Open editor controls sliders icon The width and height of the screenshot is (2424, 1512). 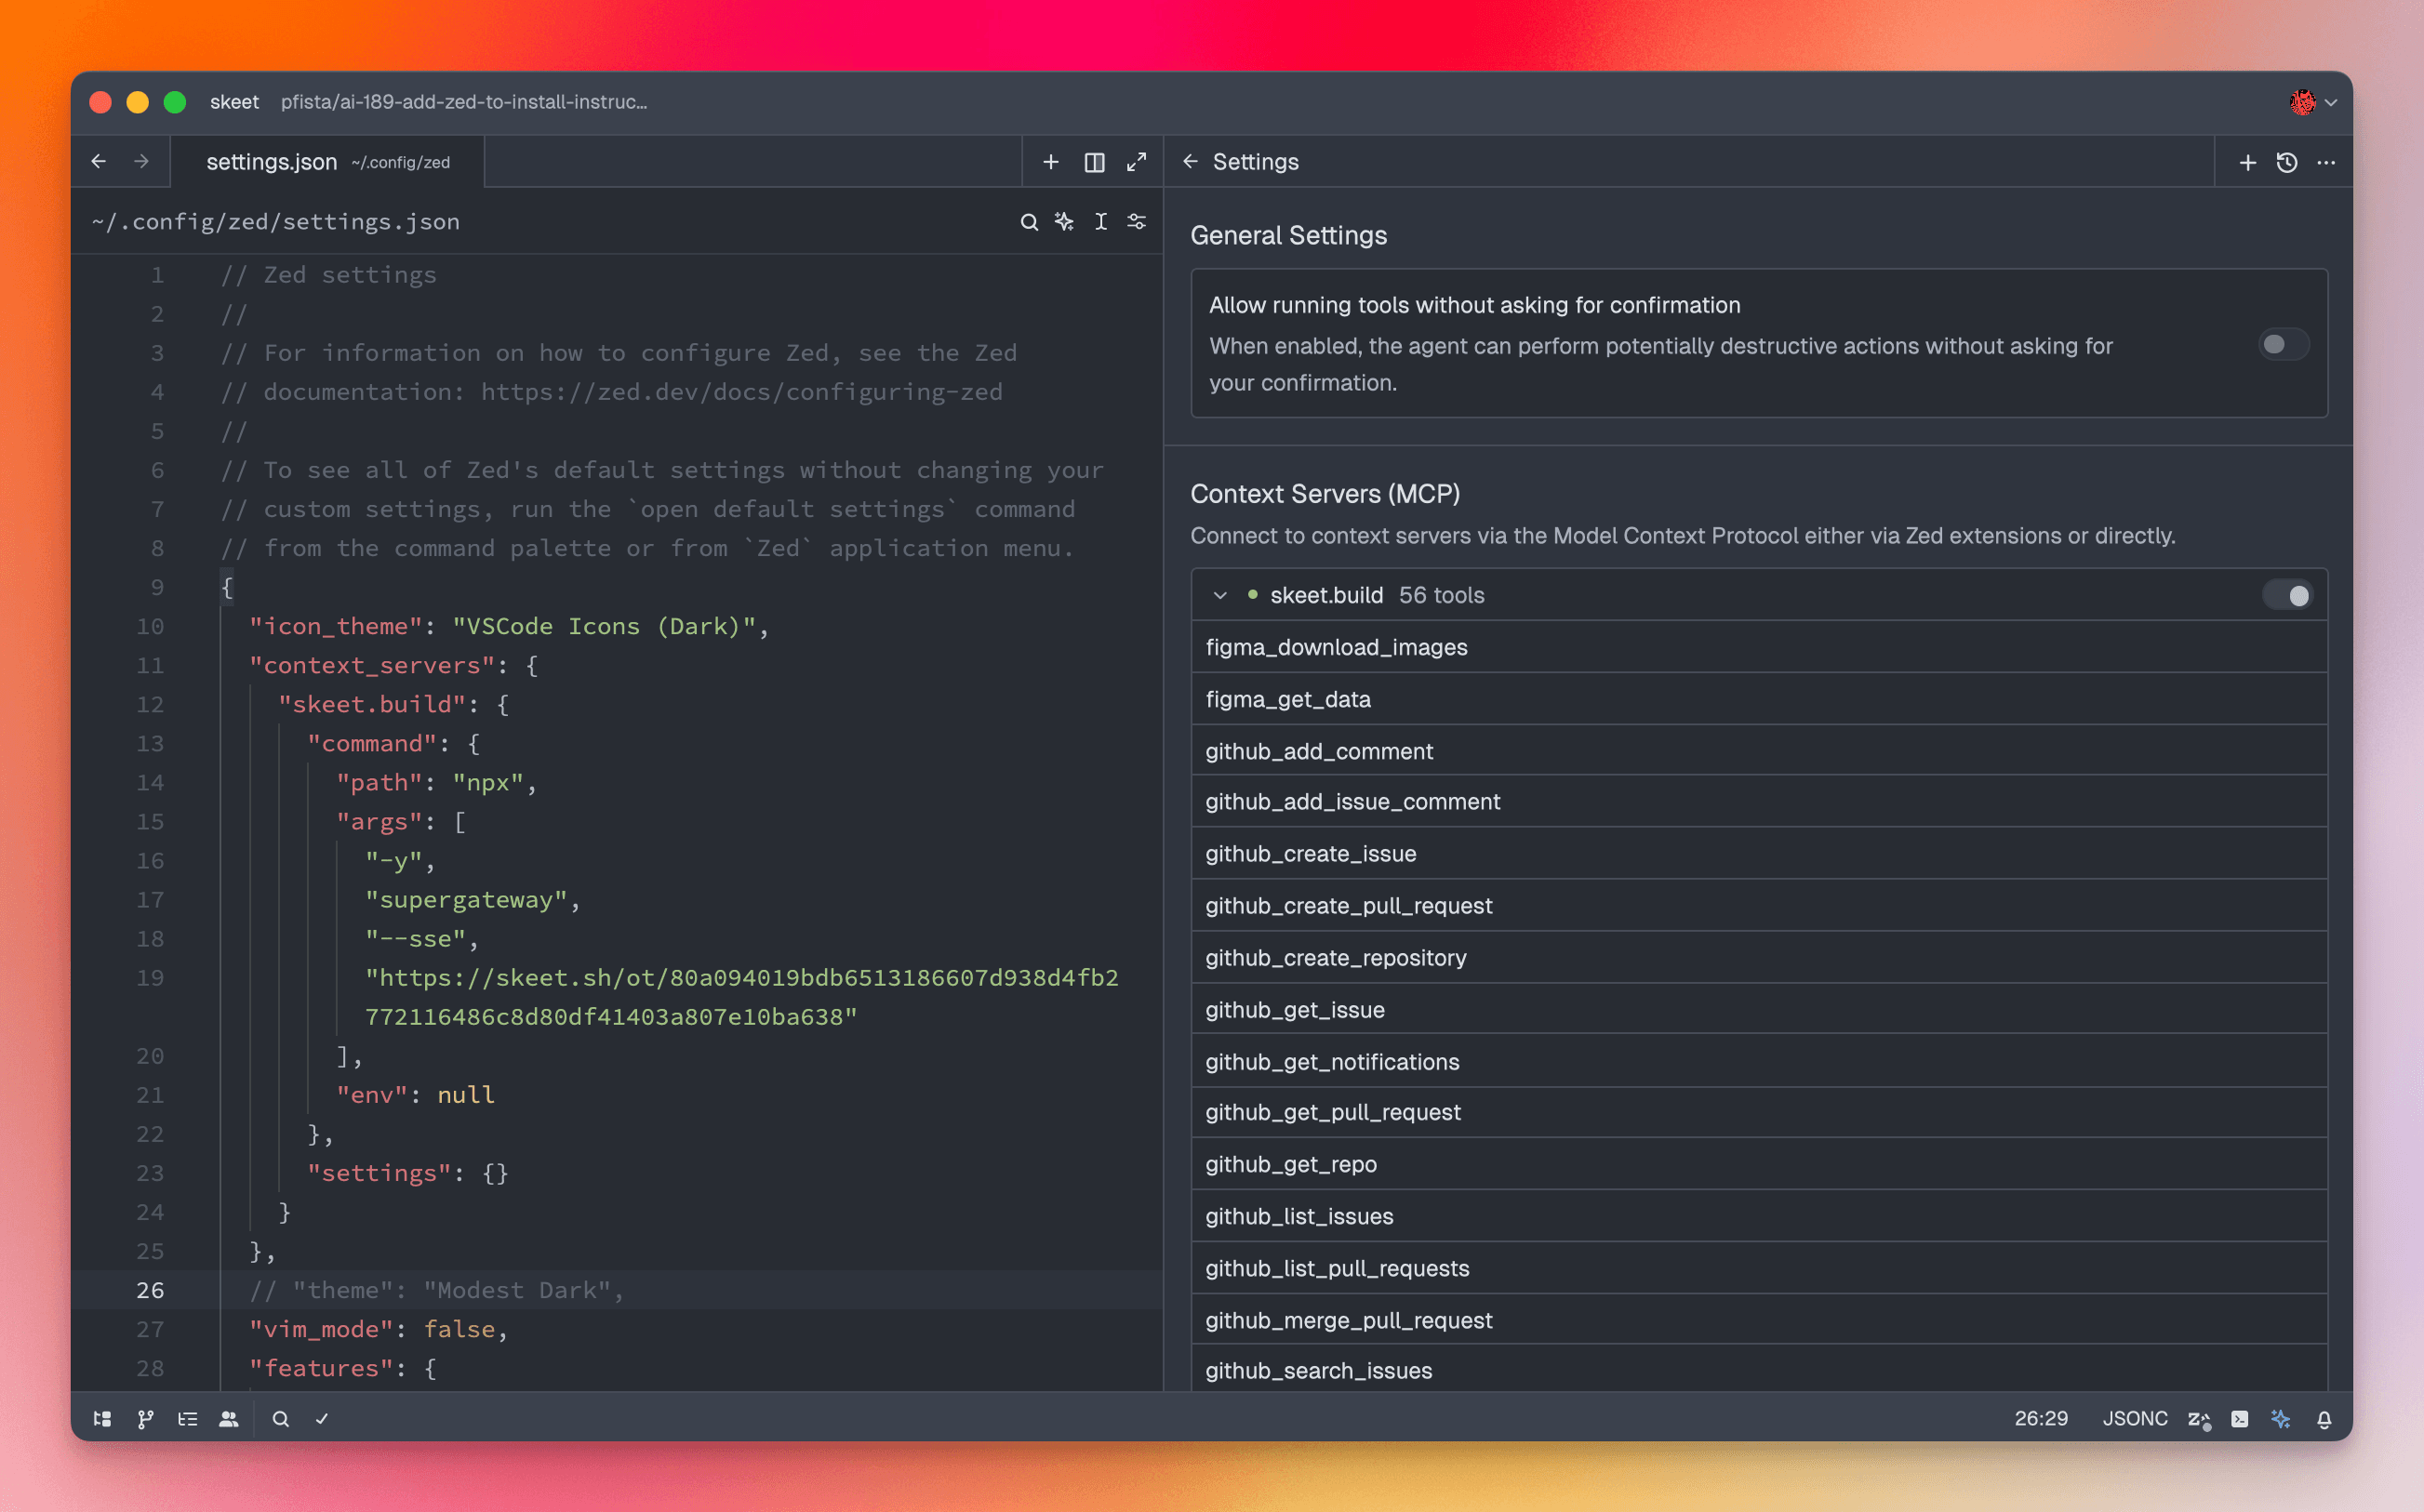[1136, 222]
